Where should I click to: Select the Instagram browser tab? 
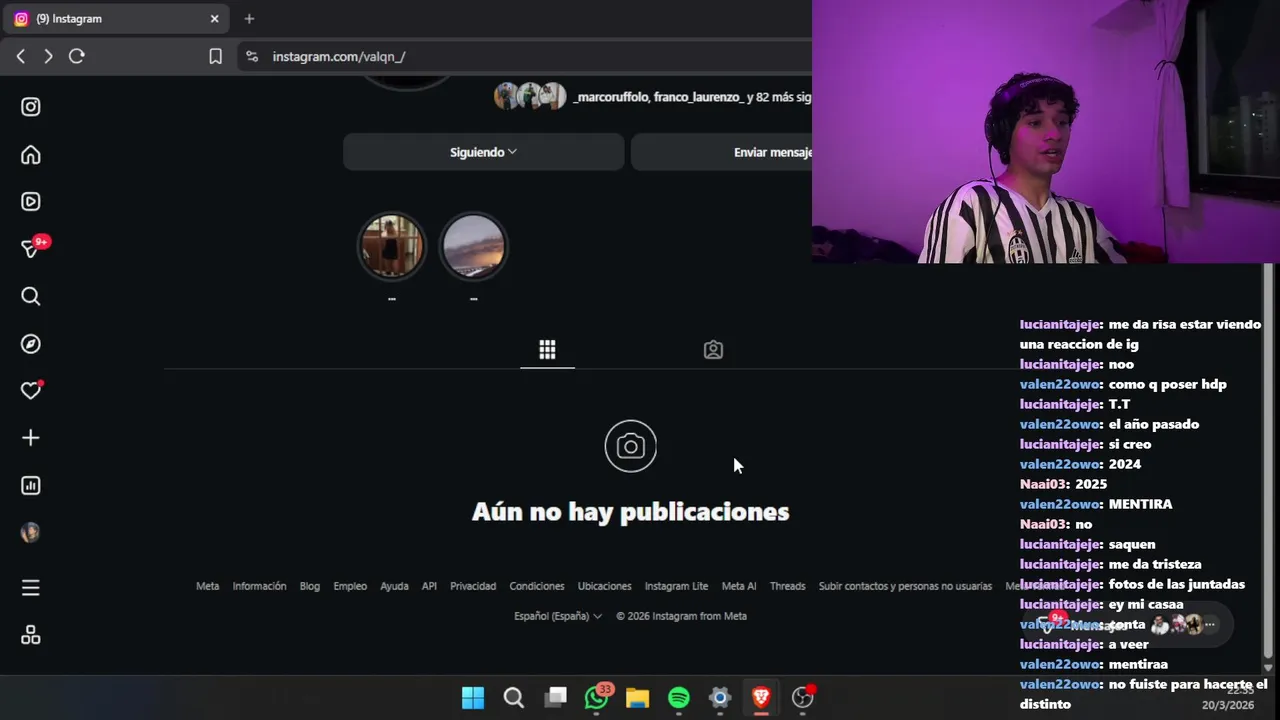(x=116, y=18)
